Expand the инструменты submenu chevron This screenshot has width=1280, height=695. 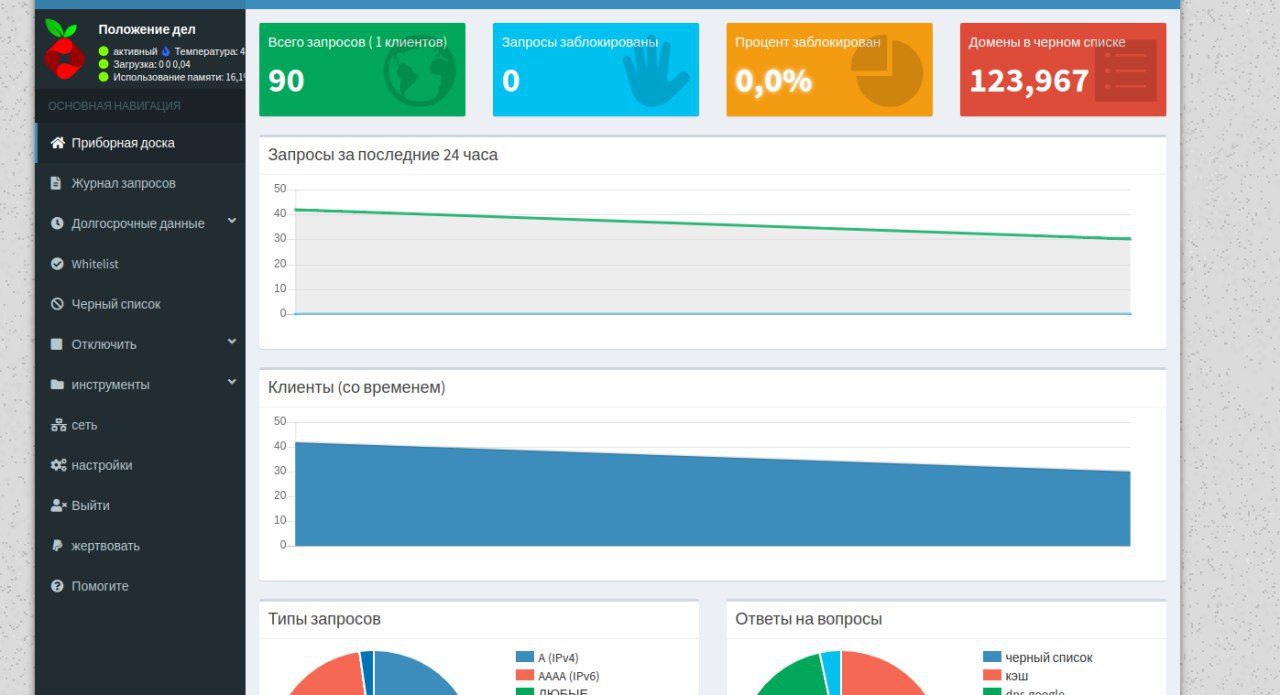click(x=232, y=382)
